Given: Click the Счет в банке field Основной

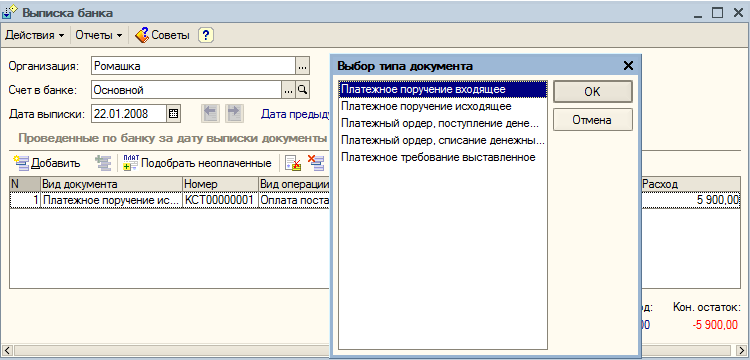Looking at the screenshot, I should coord(186,89).
